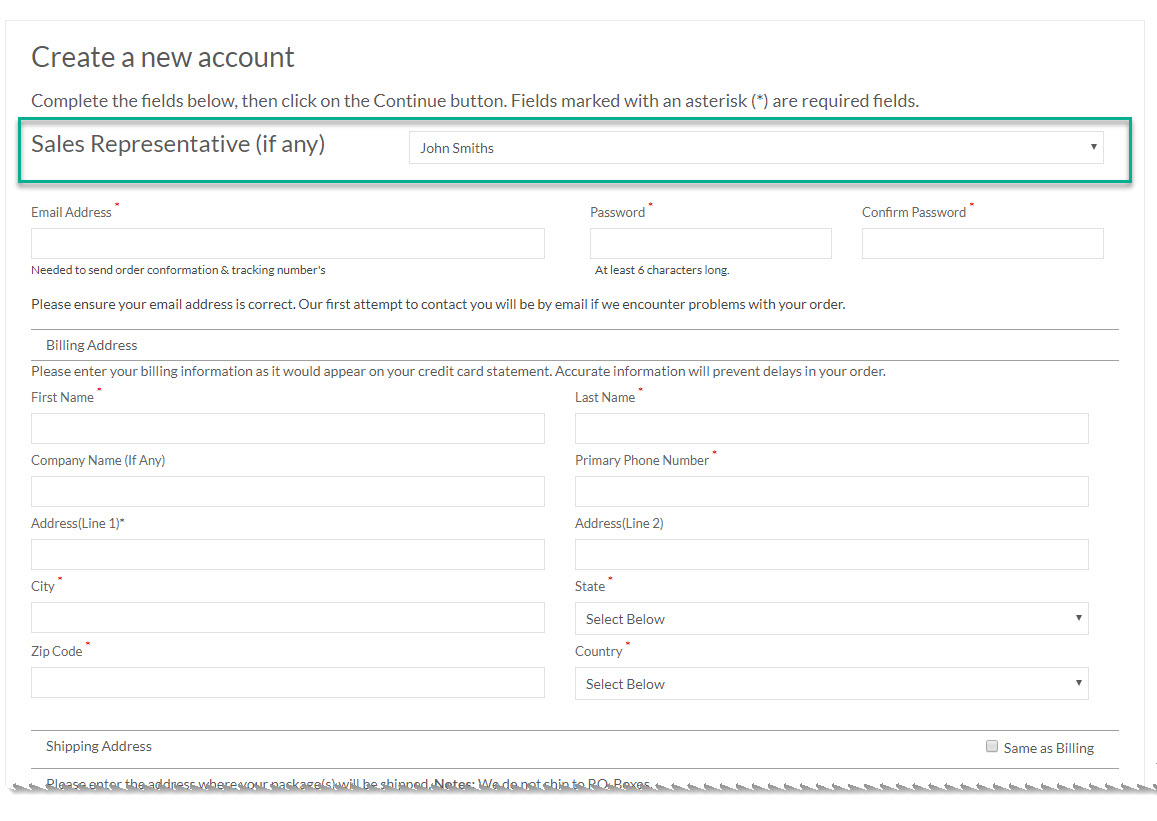1157x821 pixels.
Task: Focus the Password field
Action: (x=710, y=244)
